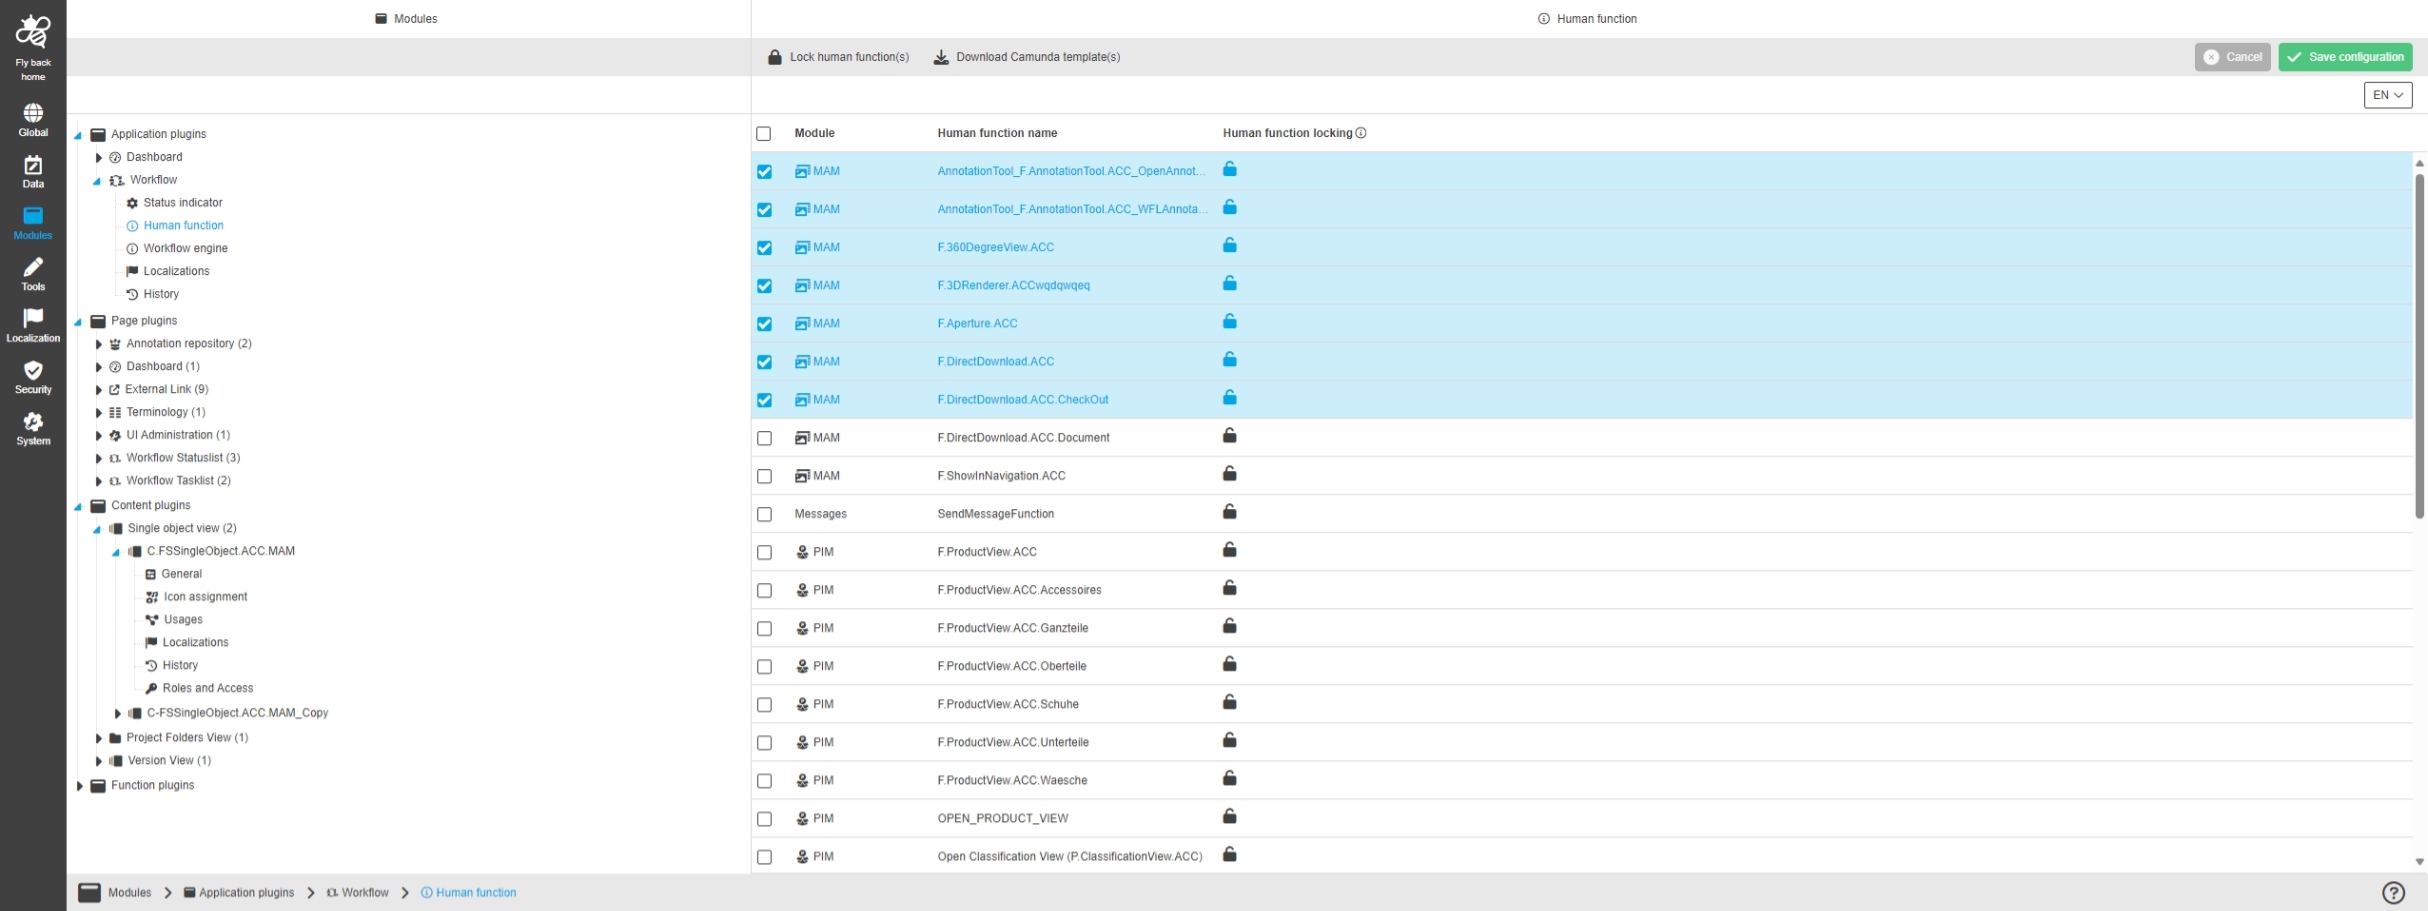
Task: Select Roles and Access tree item
Action: (x=207, y=689)
